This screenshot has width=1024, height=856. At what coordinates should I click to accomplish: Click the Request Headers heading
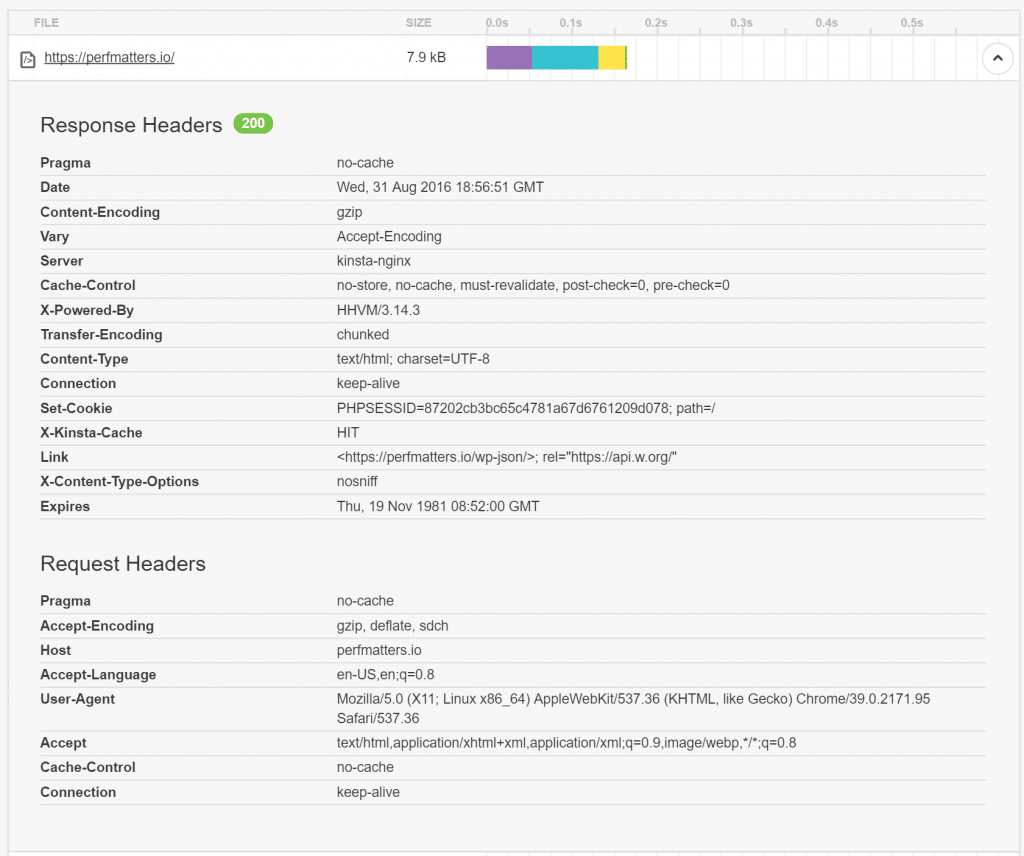pos(123,564)
